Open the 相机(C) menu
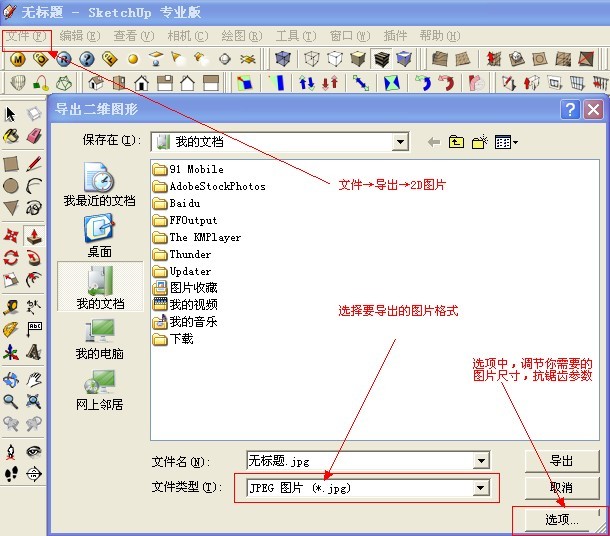 188,36
